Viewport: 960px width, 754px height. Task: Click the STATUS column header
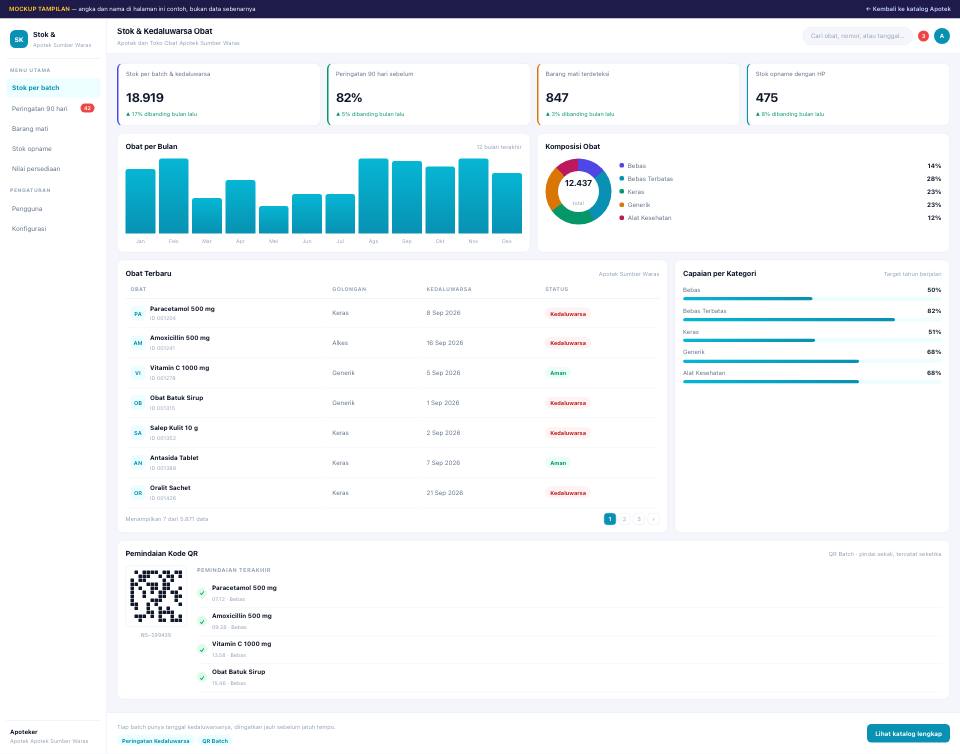point(557,289)
